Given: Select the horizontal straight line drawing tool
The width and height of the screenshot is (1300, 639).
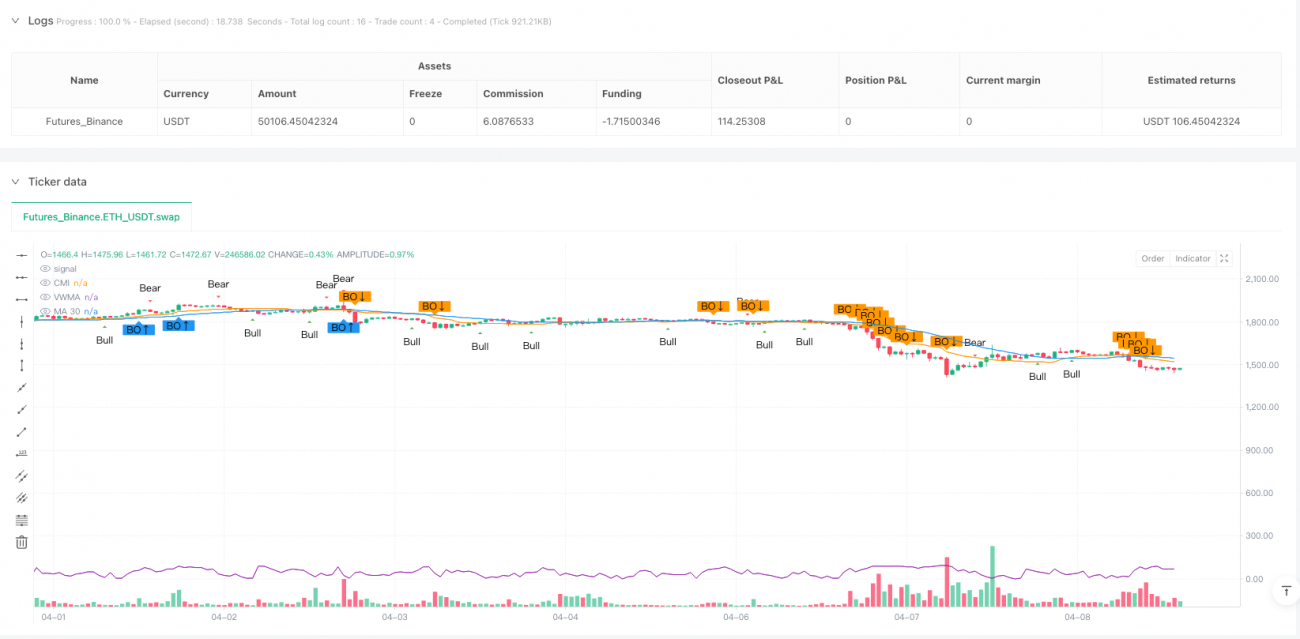Looking at the screenshot, I should (x=21, y=255).
